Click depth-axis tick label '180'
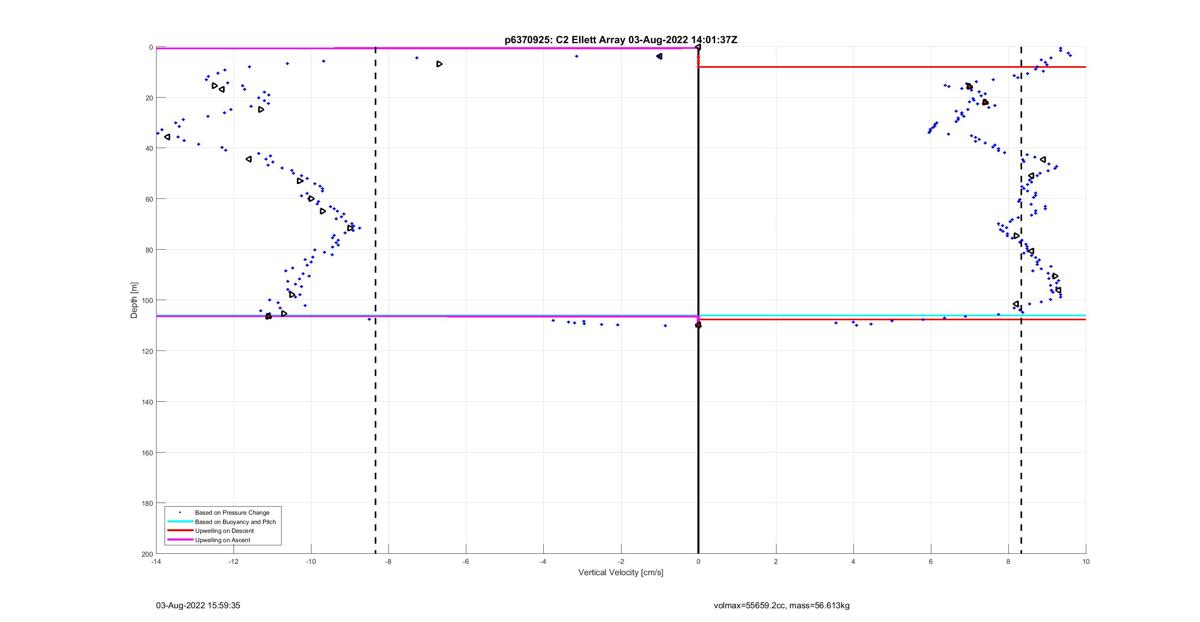 (x=146, y=503)
